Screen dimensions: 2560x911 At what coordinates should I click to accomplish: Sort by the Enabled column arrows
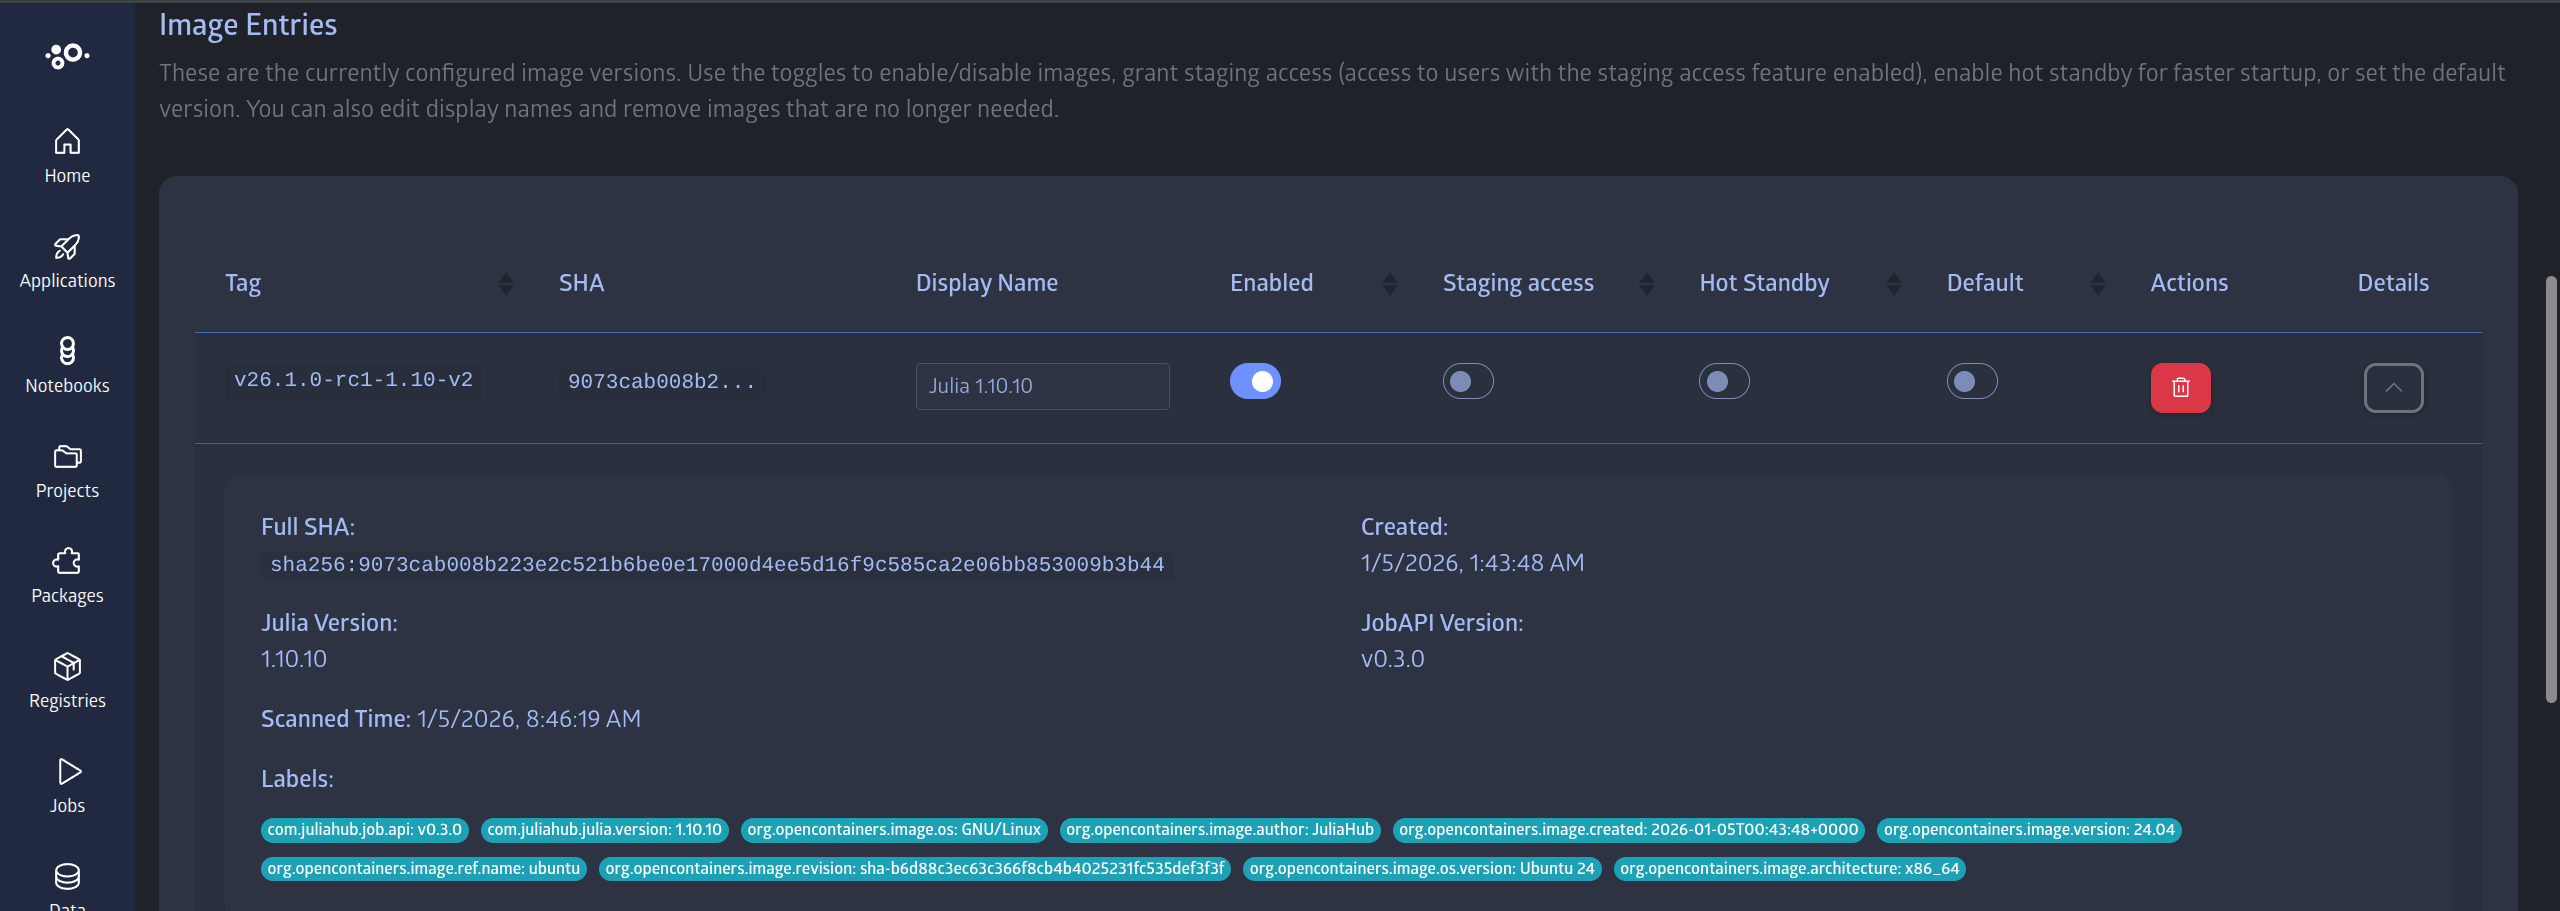pos(1389,284)
